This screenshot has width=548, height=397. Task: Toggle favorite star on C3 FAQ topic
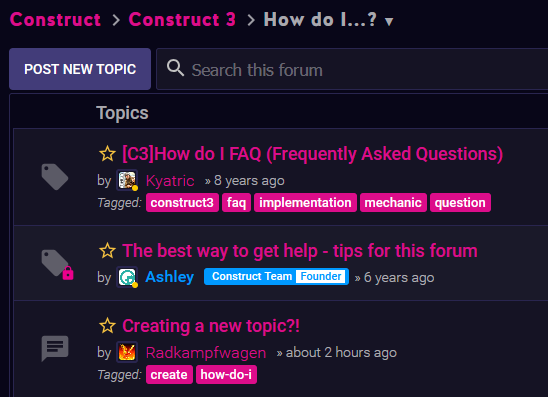click(107, 154)
